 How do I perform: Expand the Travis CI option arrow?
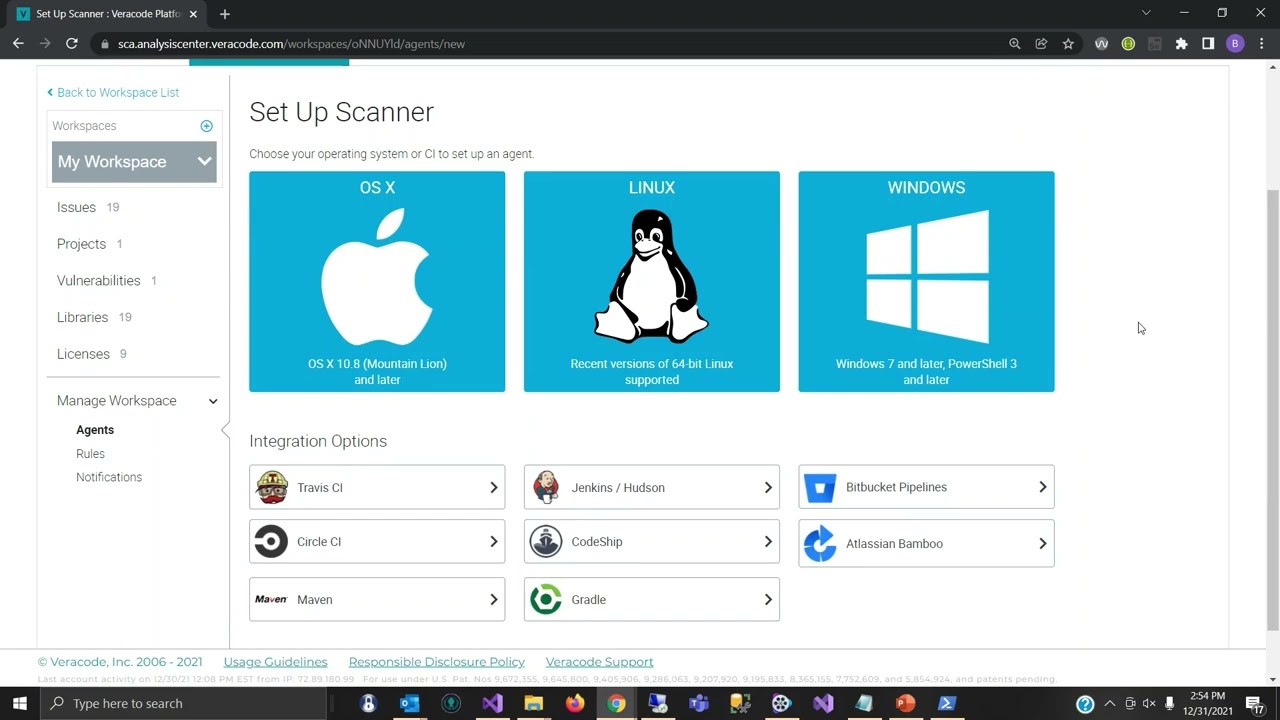coord(493,487)
